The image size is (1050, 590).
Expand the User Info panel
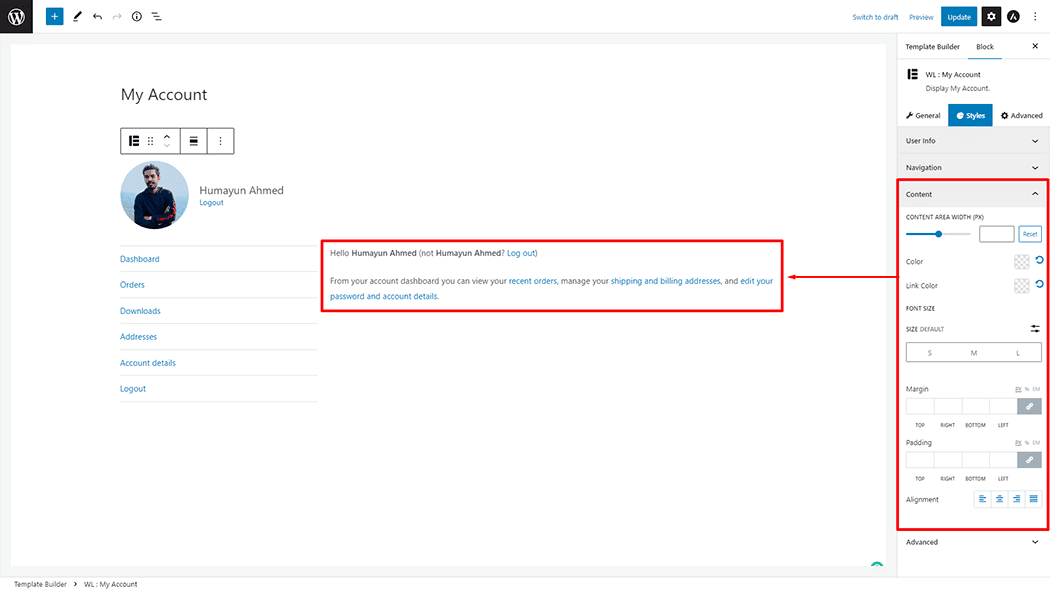(972, 141)
